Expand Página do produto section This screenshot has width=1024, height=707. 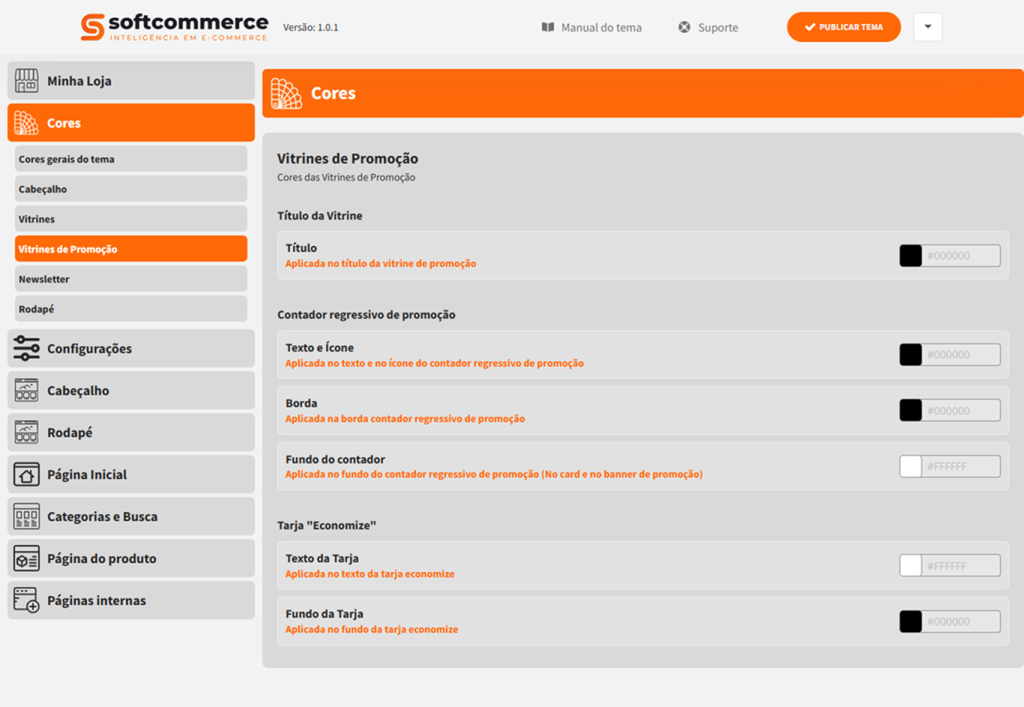pos(131,558)
